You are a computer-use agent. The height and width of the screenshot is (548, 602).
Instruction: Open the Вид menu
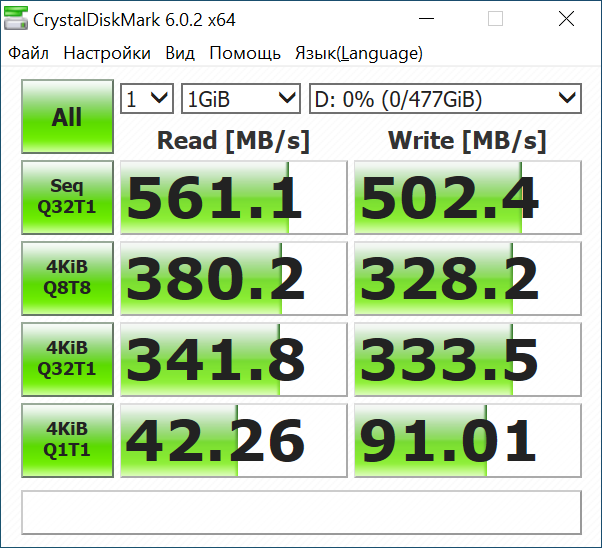(180, 53)
